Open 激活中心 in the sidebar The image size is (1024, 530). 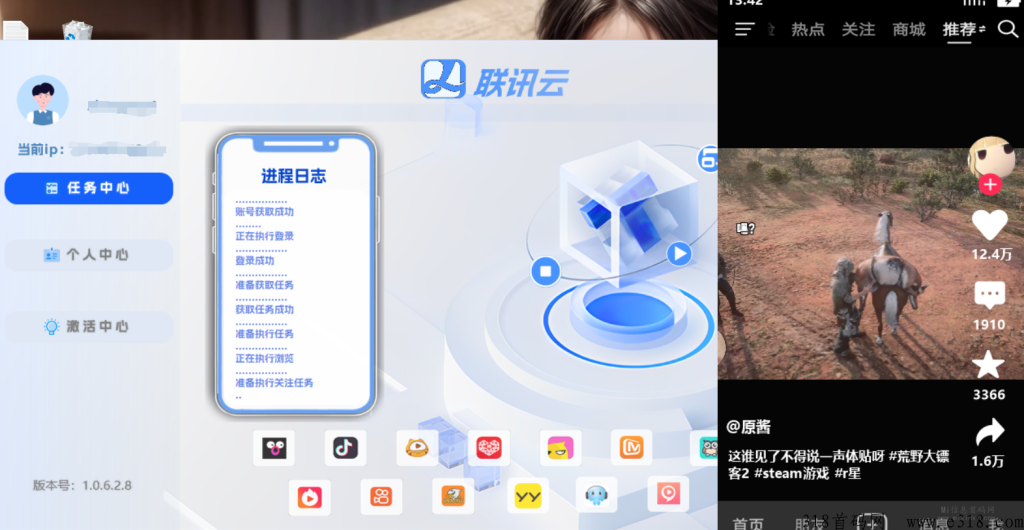(89, 327)
